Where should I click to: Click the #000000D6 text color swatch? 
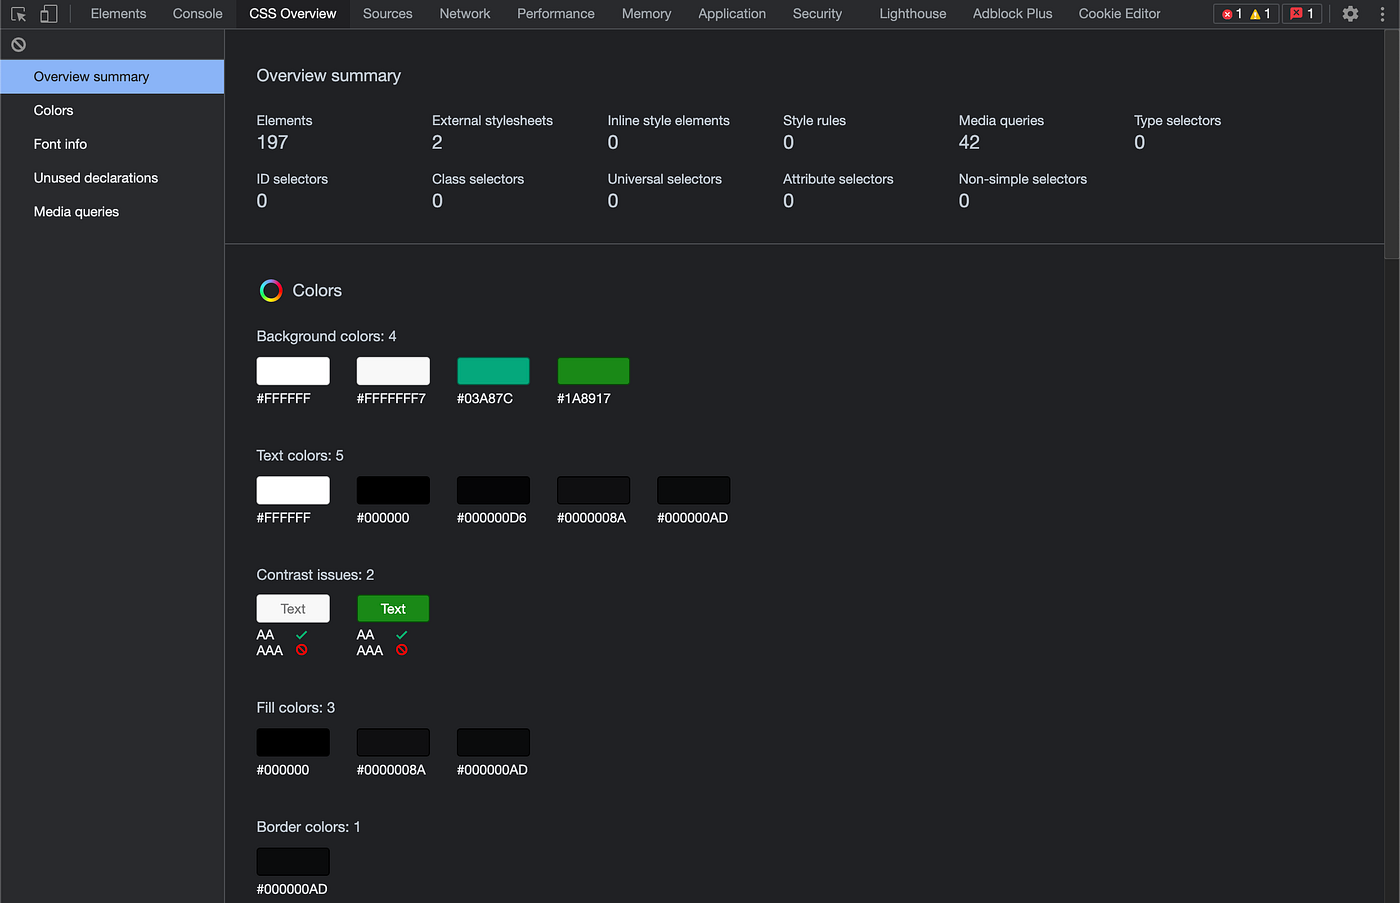tap(493, 490)
